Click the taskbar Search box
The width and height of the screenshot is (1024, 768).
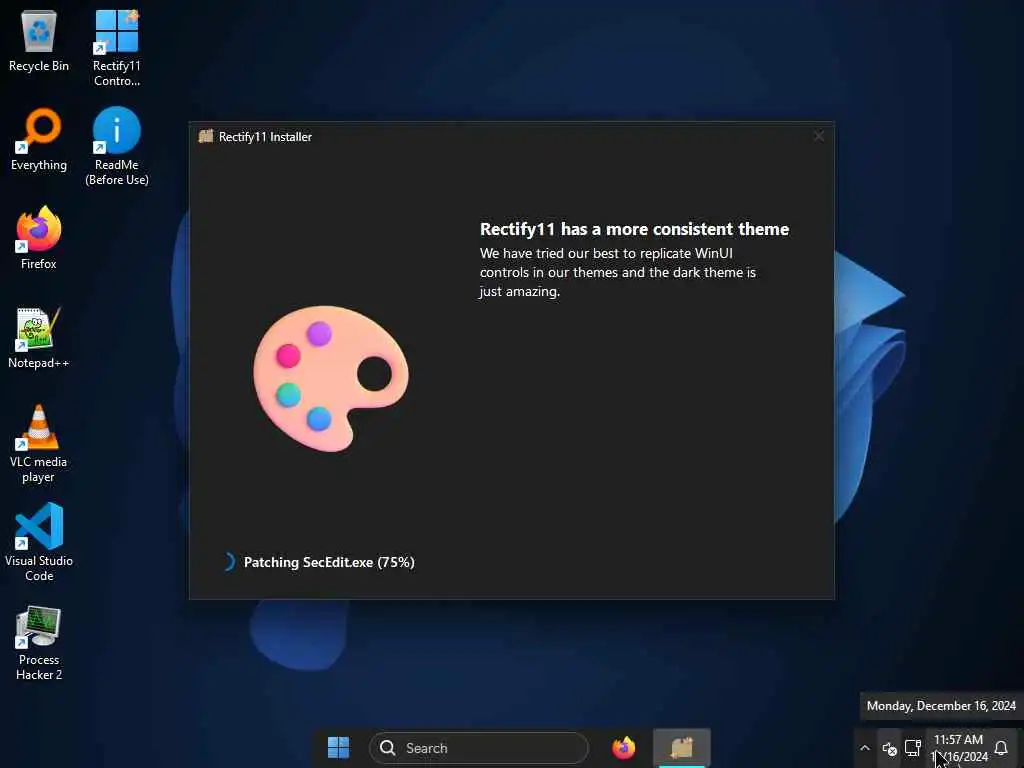479,748
